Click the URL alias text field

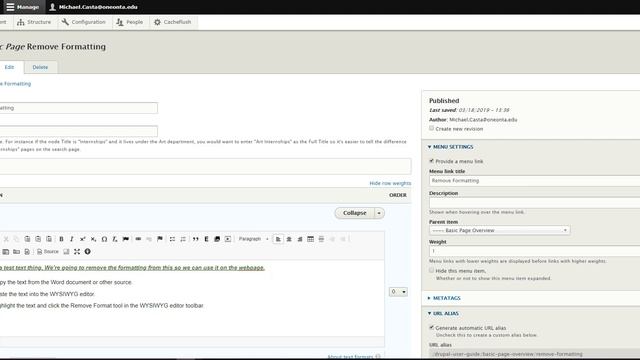click(x=535, y=354)
